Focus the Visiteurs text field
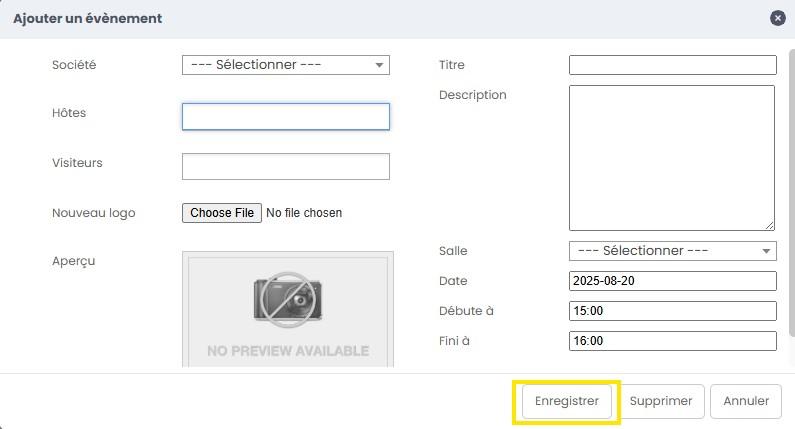795x429 pixels. 285,166
